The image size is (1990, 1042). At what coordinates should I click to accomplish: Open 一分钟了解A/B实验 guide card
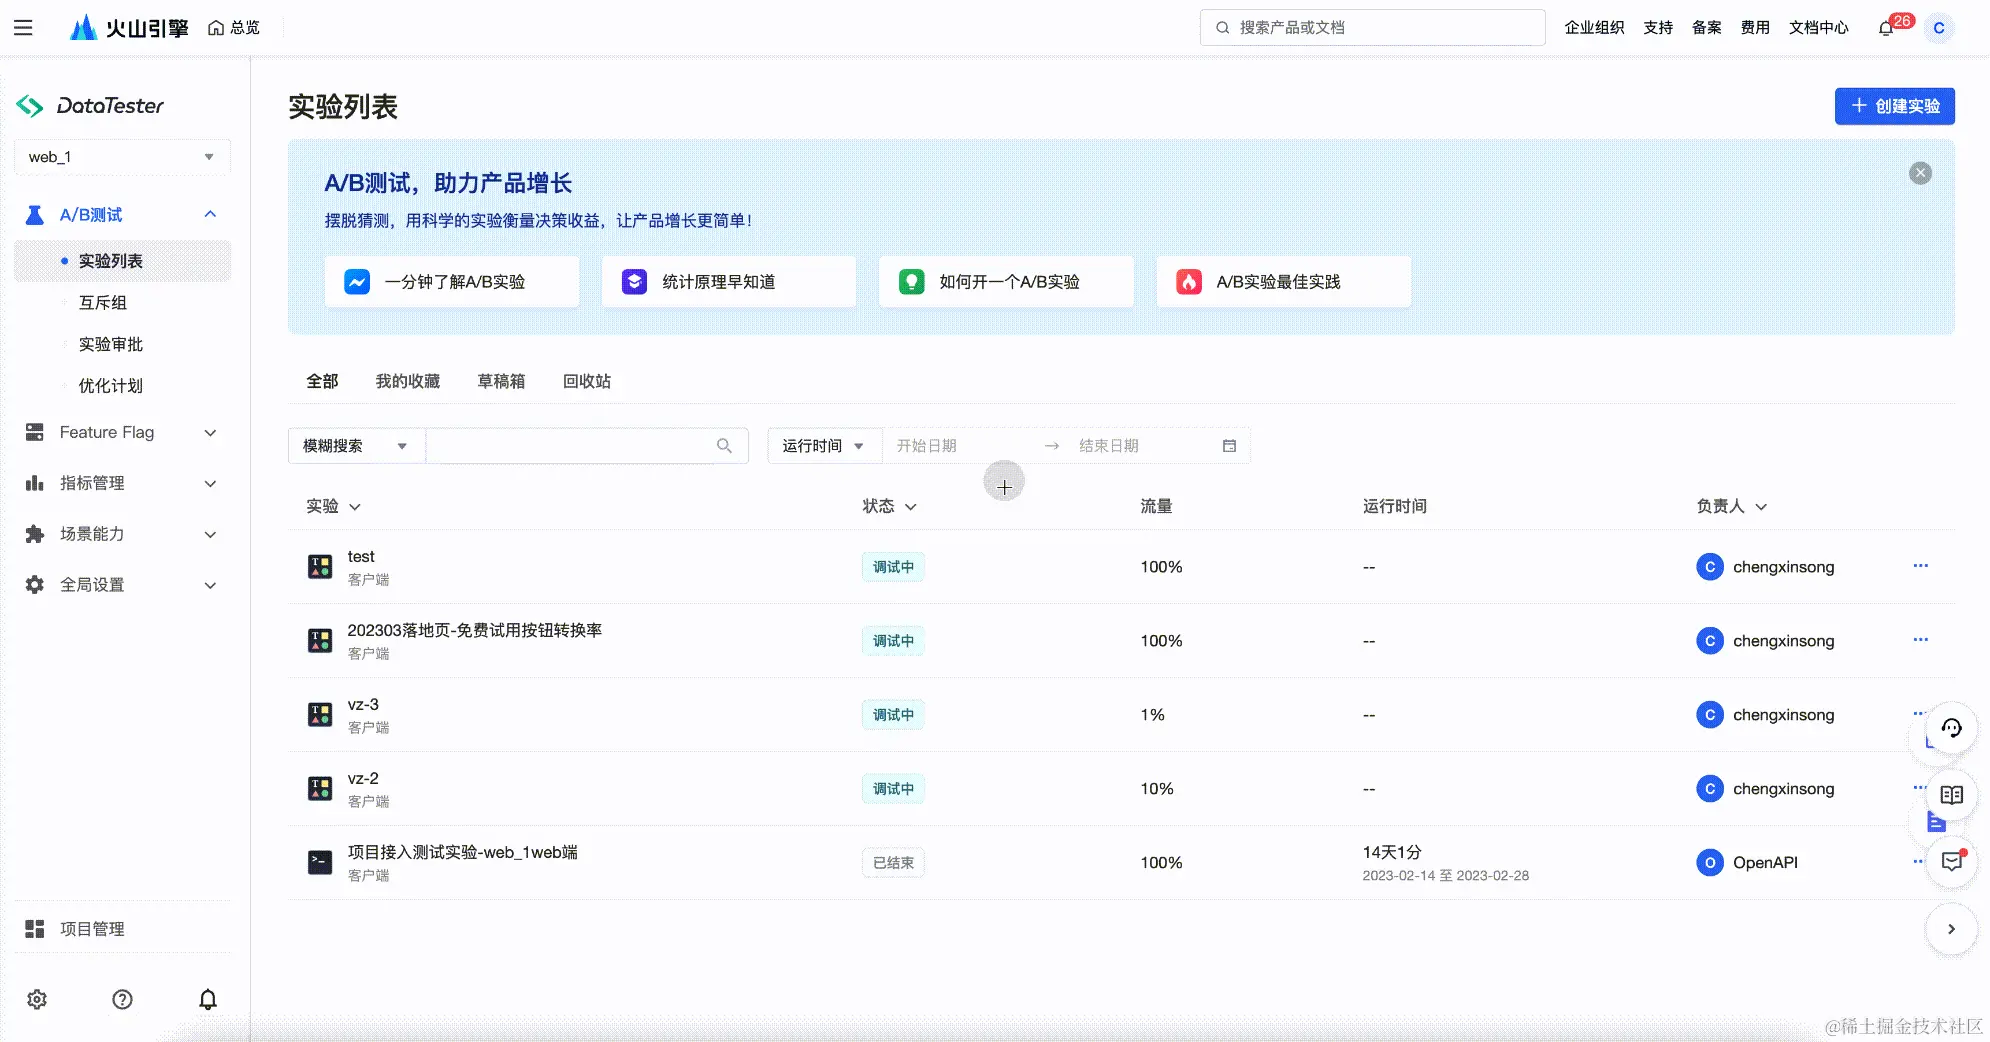point(452,282)
